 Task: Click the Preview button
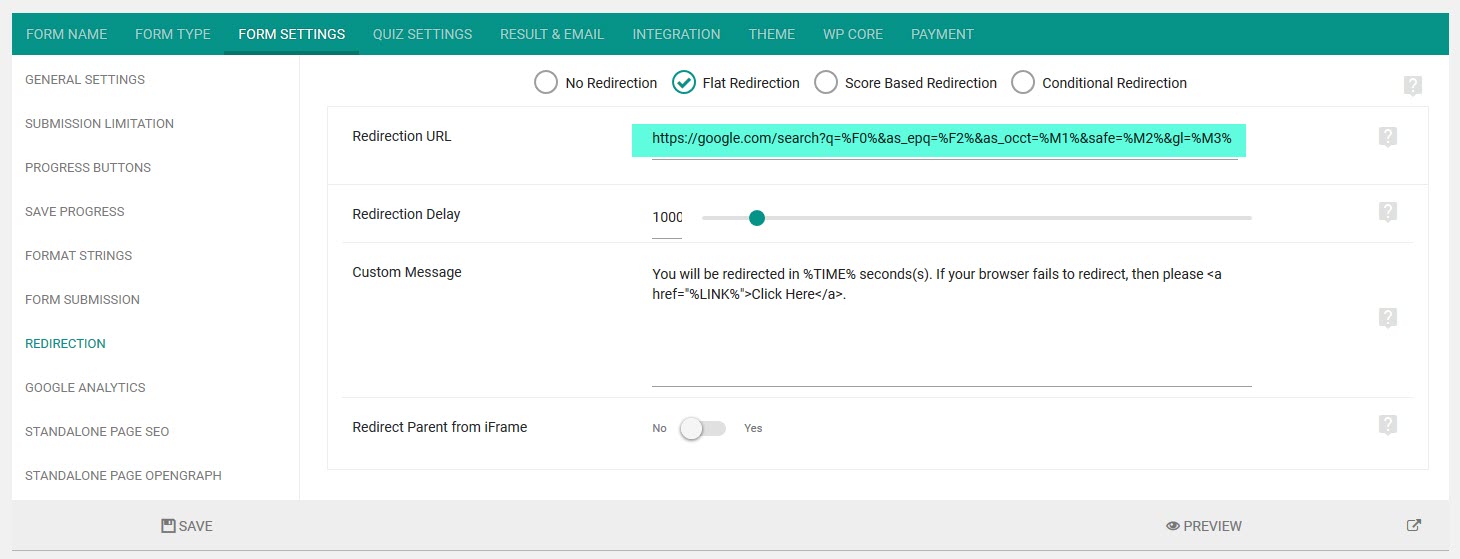pos(1204,526)
